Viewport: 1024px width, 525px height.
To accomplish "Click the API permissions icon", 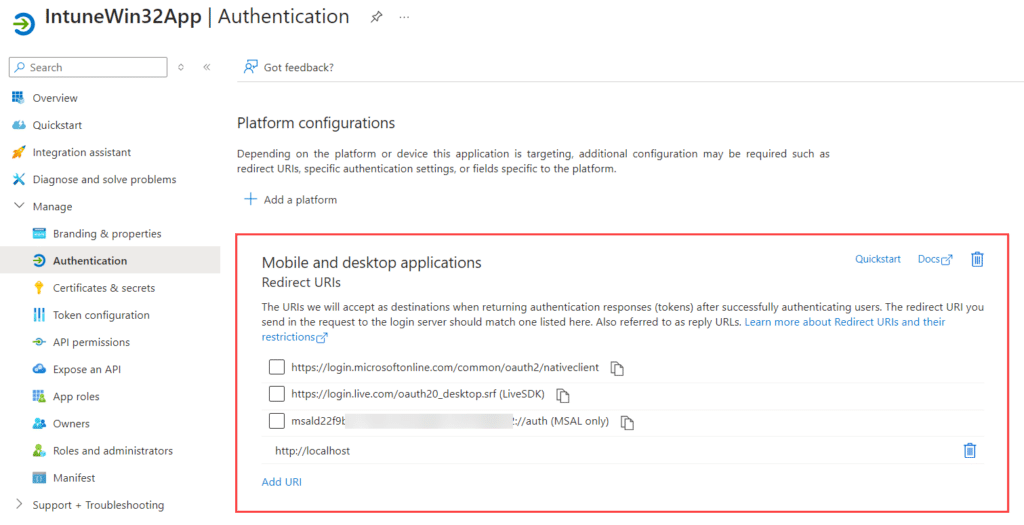I will (39, 342).
